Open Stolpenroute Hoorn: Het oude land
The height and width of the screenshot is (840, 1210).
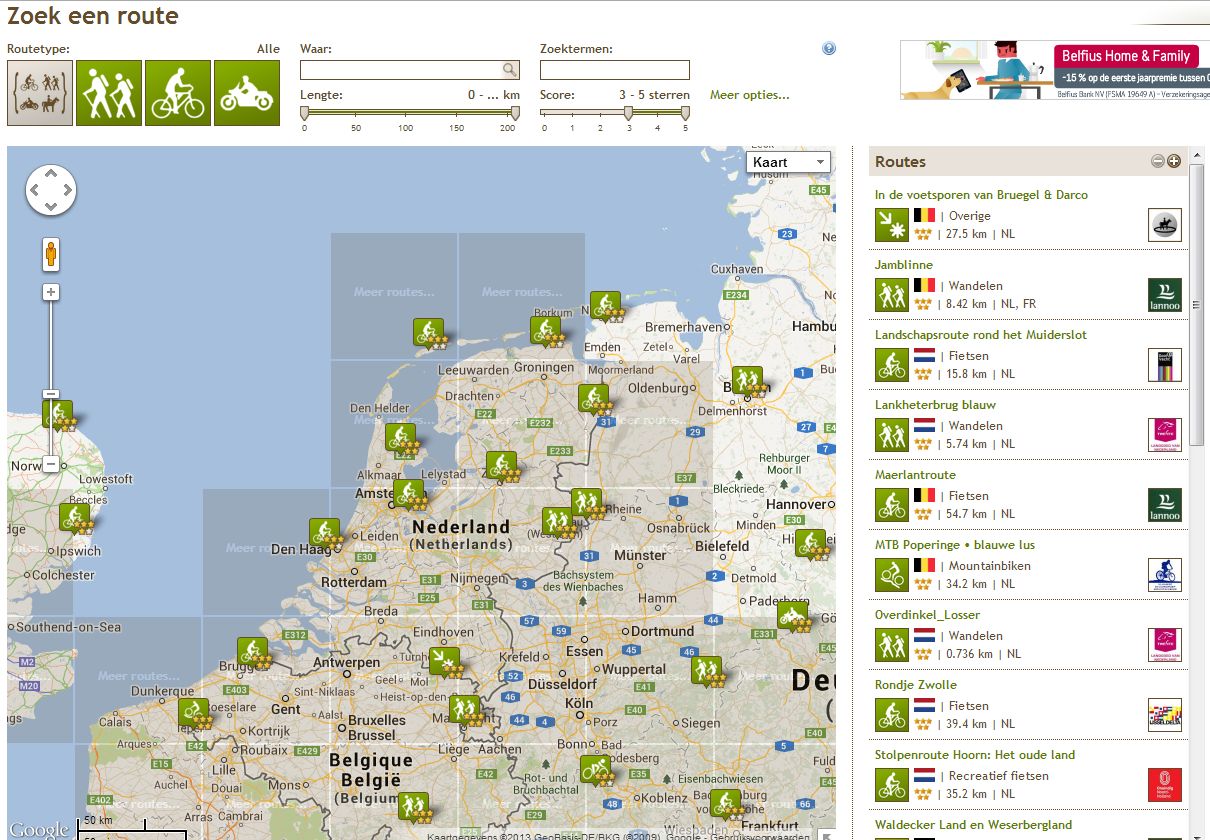point(975,755)
